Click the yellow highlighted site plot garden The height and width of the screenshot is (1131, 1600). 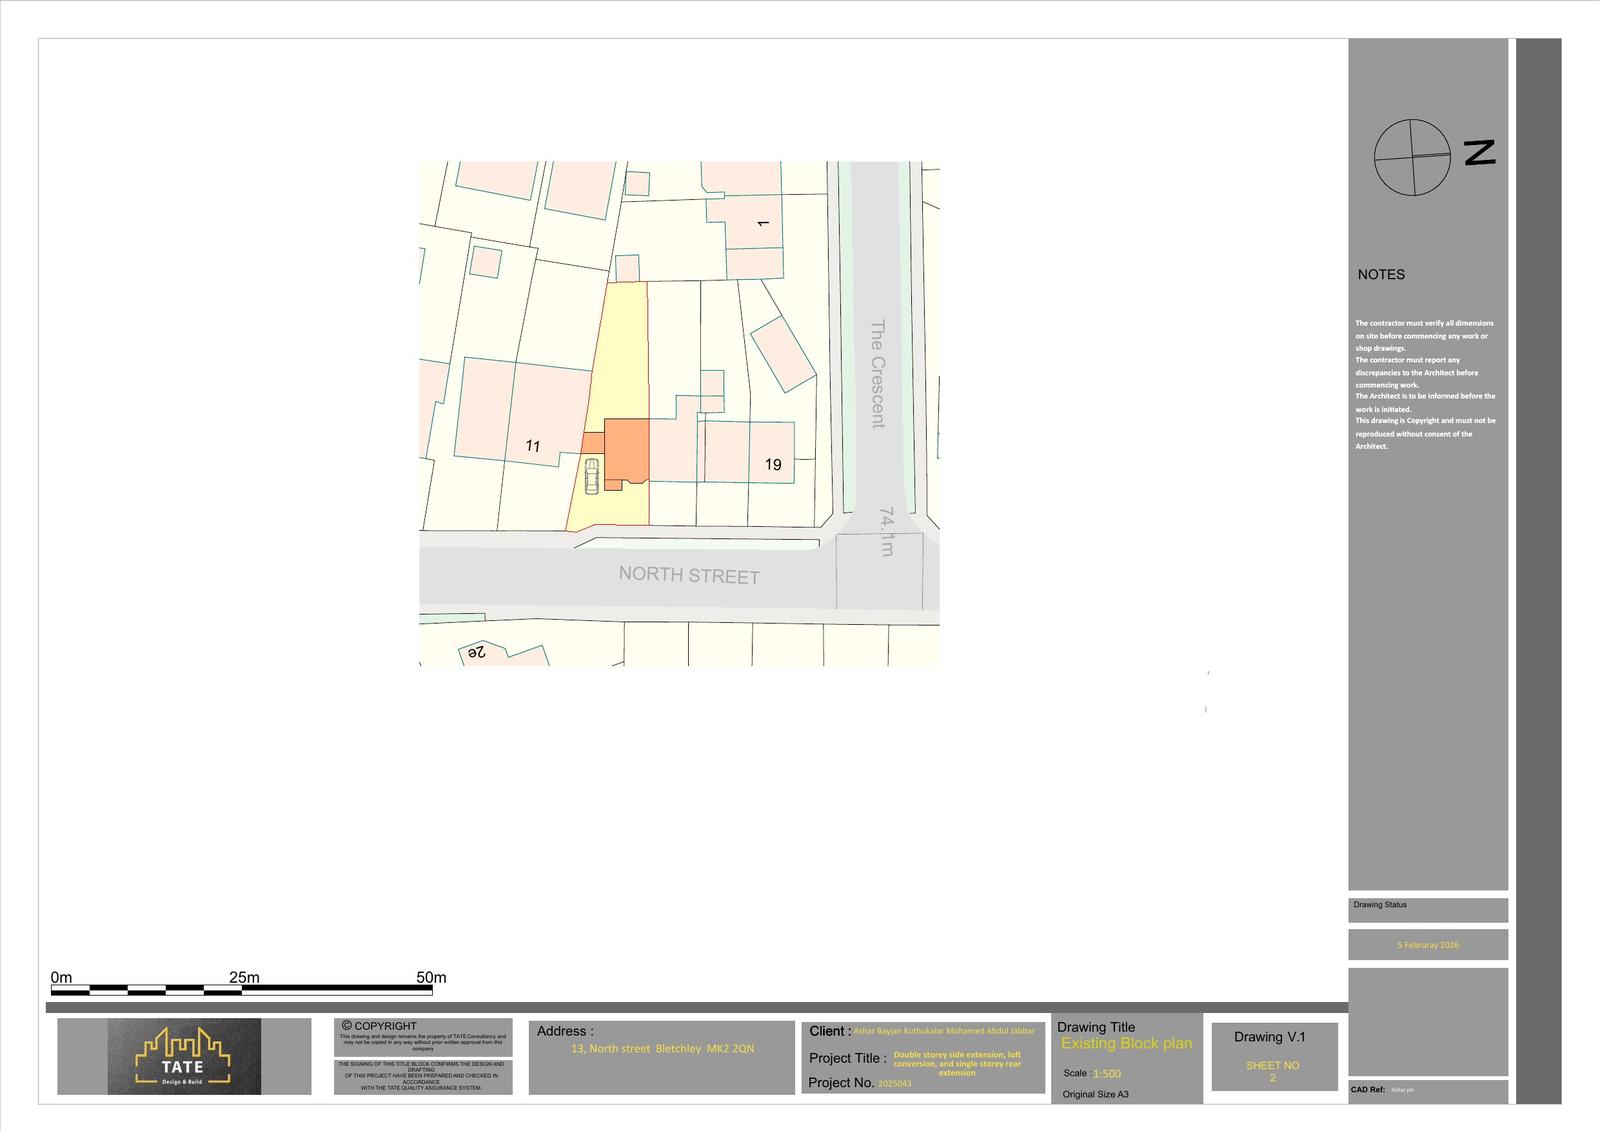point(620,350)
